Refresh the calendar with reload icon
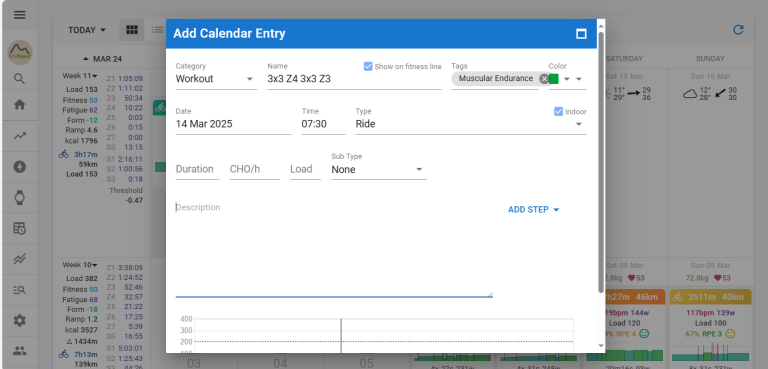The image size is (768, 369). pyautogui.click(x=738, y=30)
